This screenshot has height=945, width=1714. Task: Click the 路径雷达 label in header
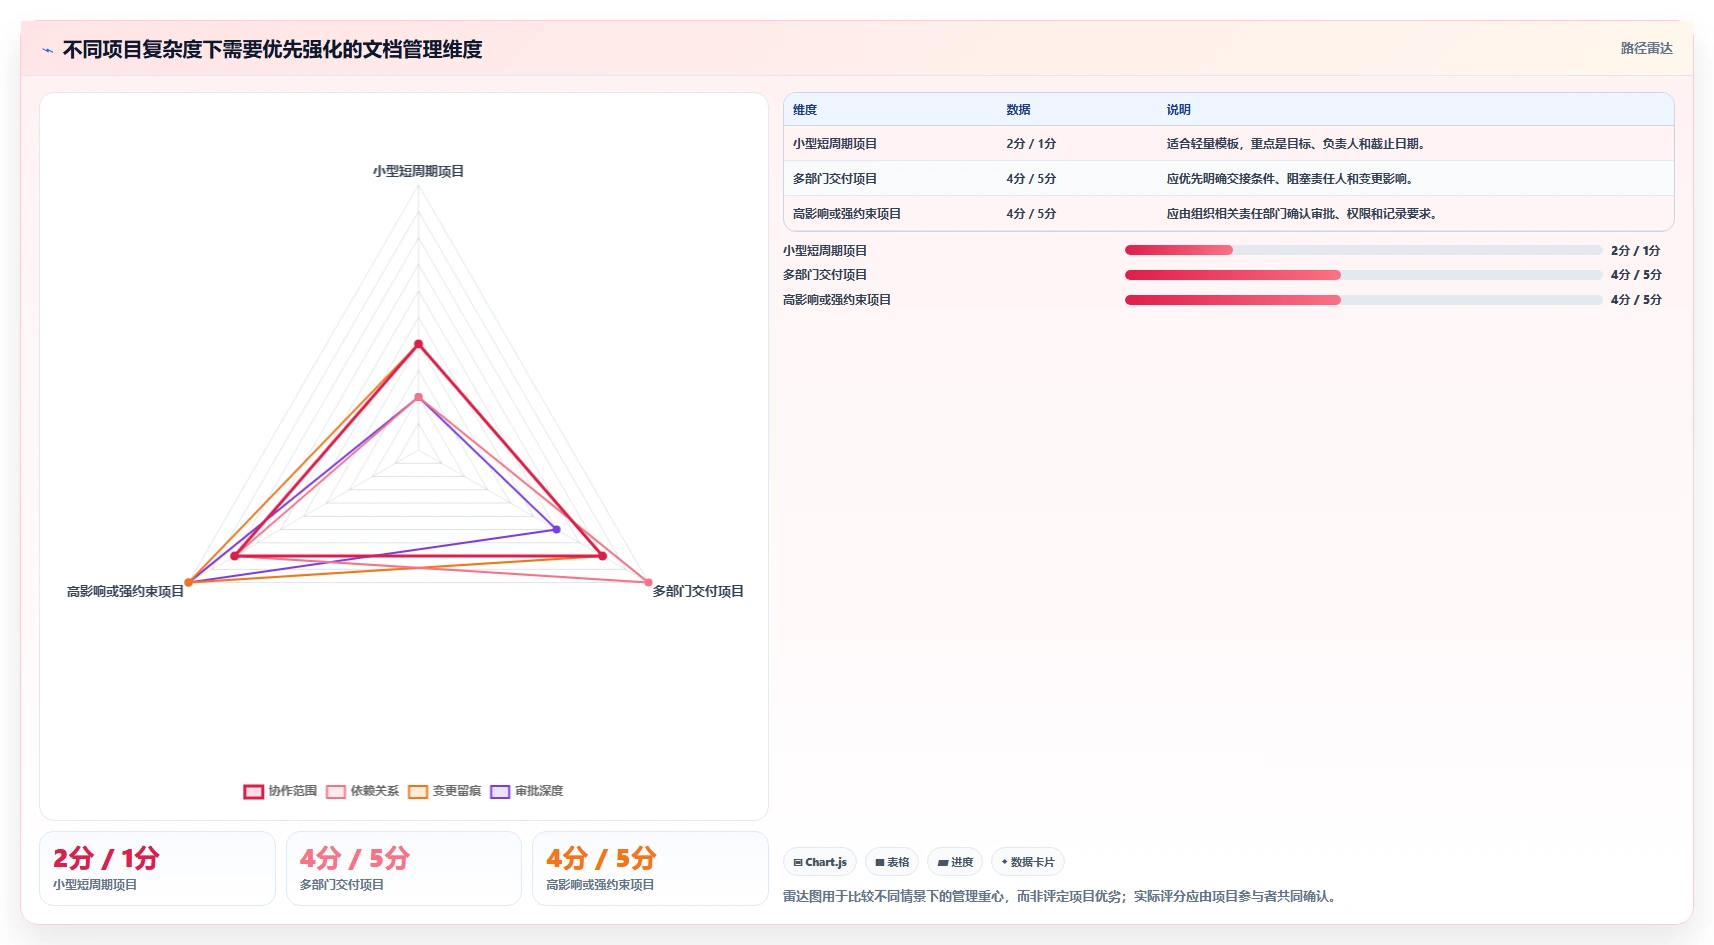tap(1646, 48)
